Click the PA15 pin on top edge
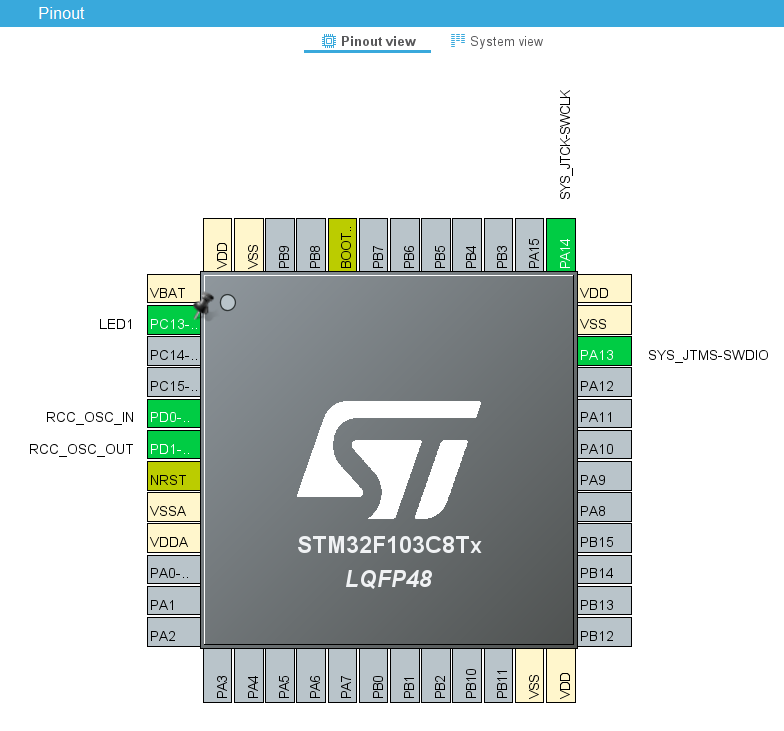 pyautogui.click(x=530, y=245)
